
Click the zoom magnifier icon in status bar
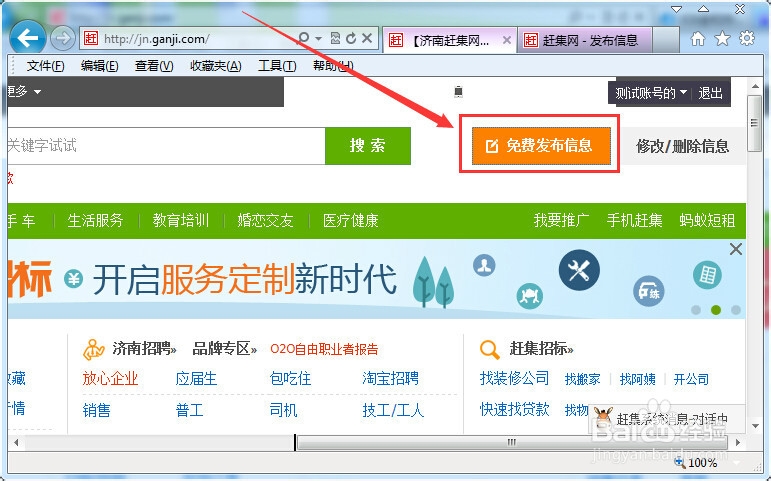coord(680,462)
